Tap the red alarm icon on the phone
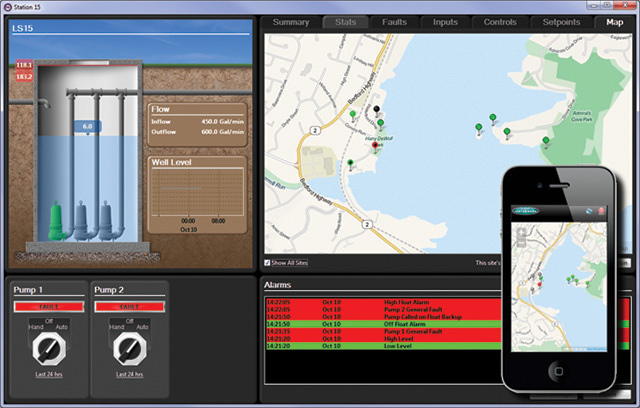 [x=600, y=212]
